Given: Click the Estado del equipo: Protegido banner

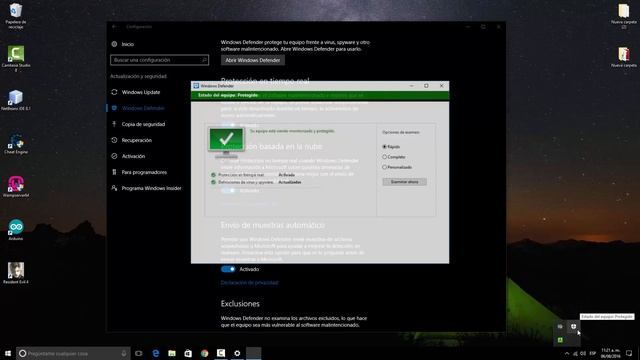Looking at the screenshot, I should coord(320,95).
